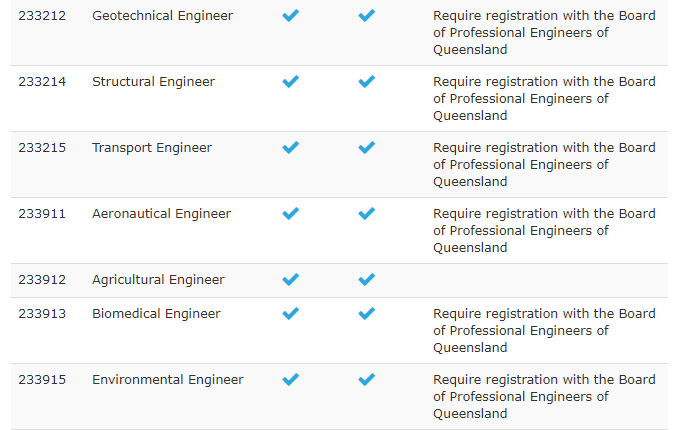Click first checkmark in Environmental Engineer row

point(291,380)
